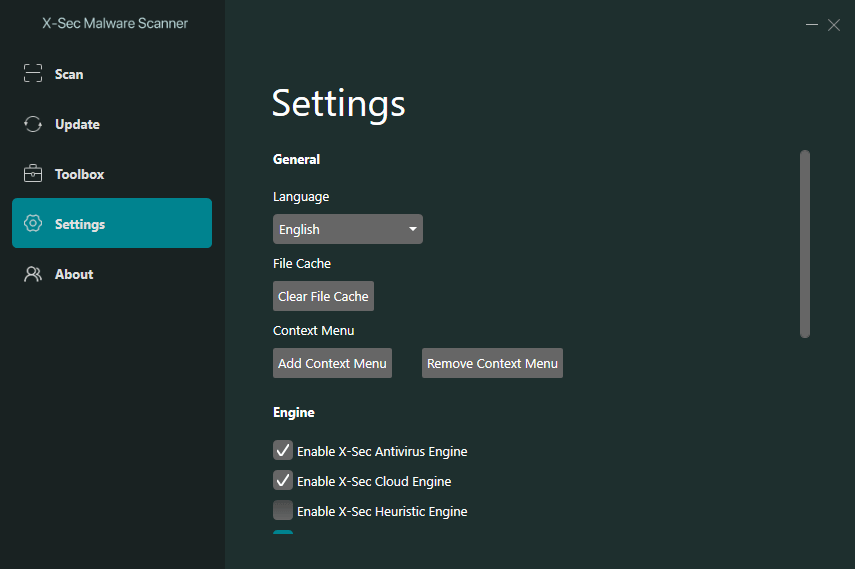Click the Scan viewfinder icon in sidebar
The width and height of the screenshot is (855, 569).
pos(33,73)
